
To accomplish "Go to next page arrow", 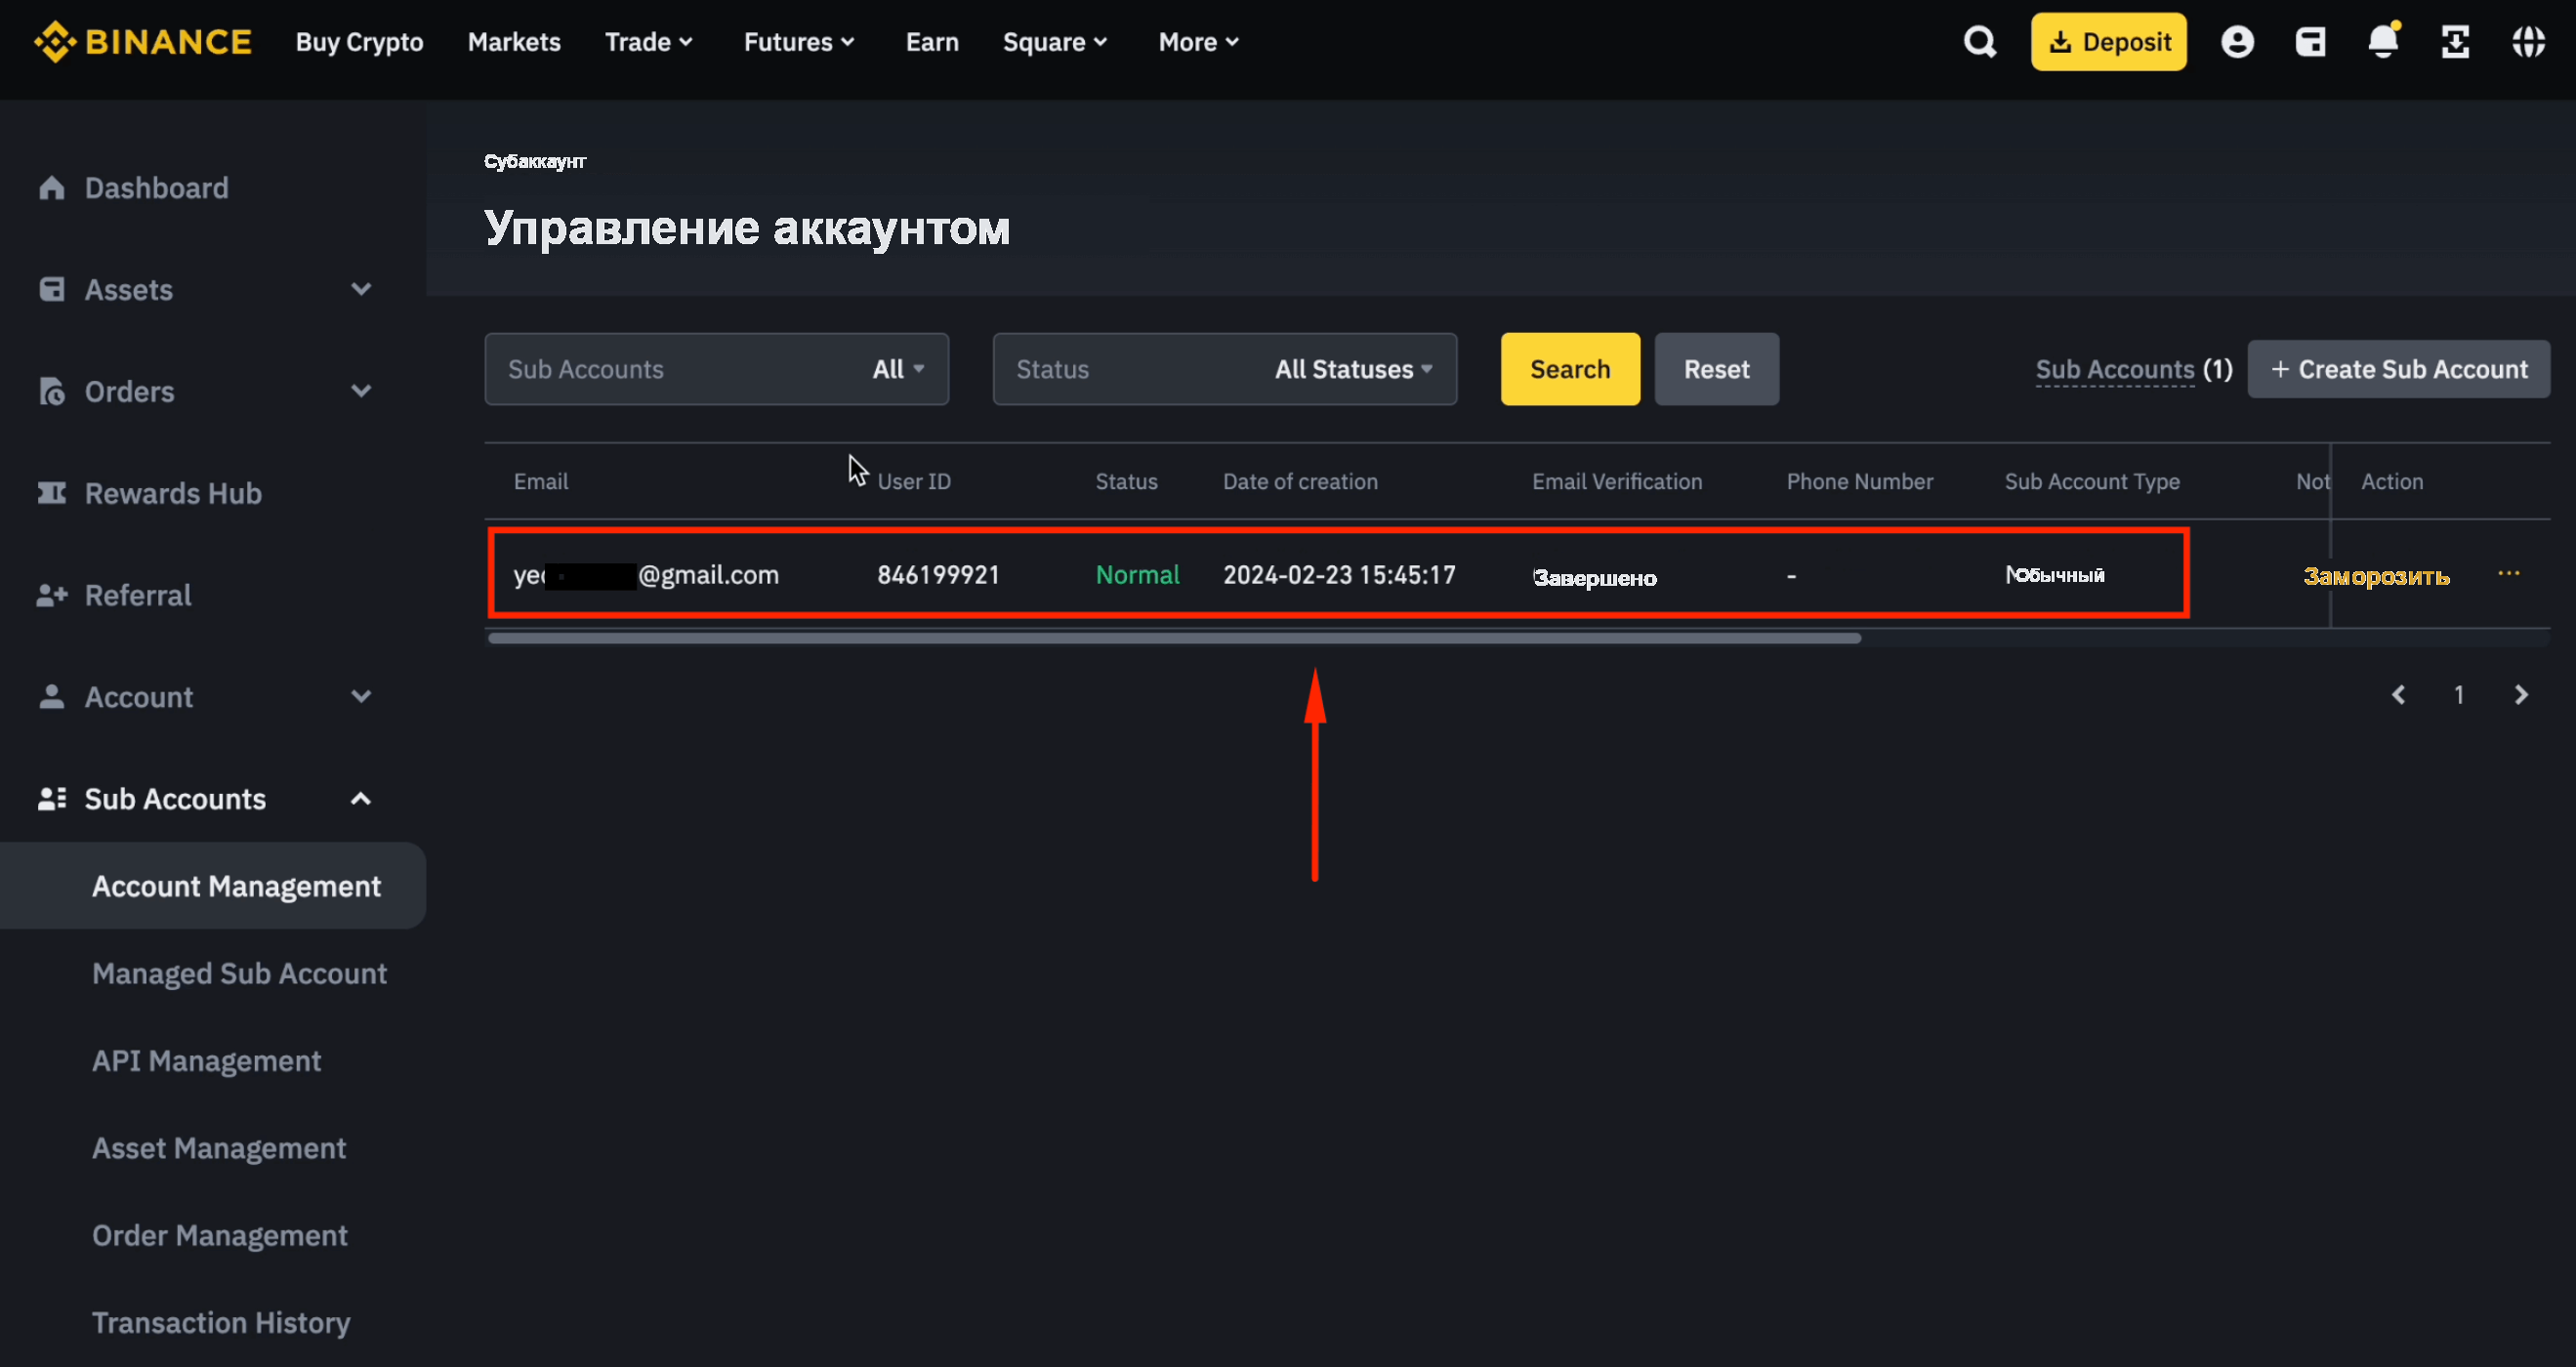I will (x=2521, y=695).
